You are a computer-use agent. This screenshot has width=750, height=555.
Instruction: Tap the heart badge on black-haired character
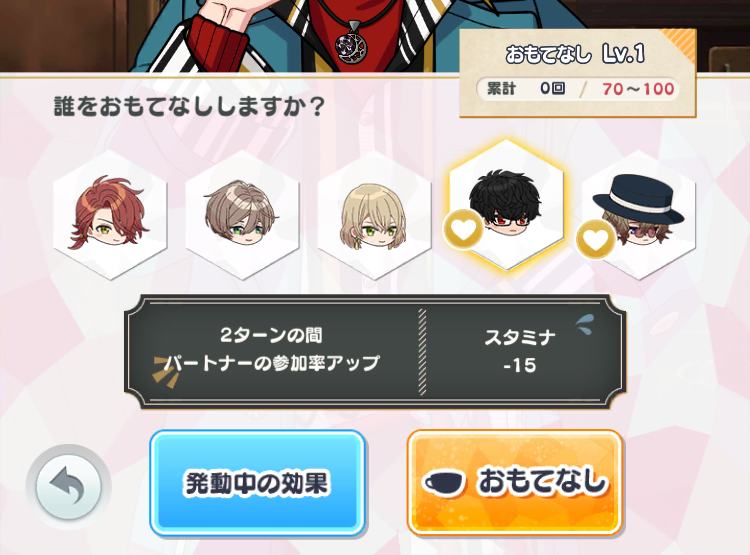pos(463,229)
